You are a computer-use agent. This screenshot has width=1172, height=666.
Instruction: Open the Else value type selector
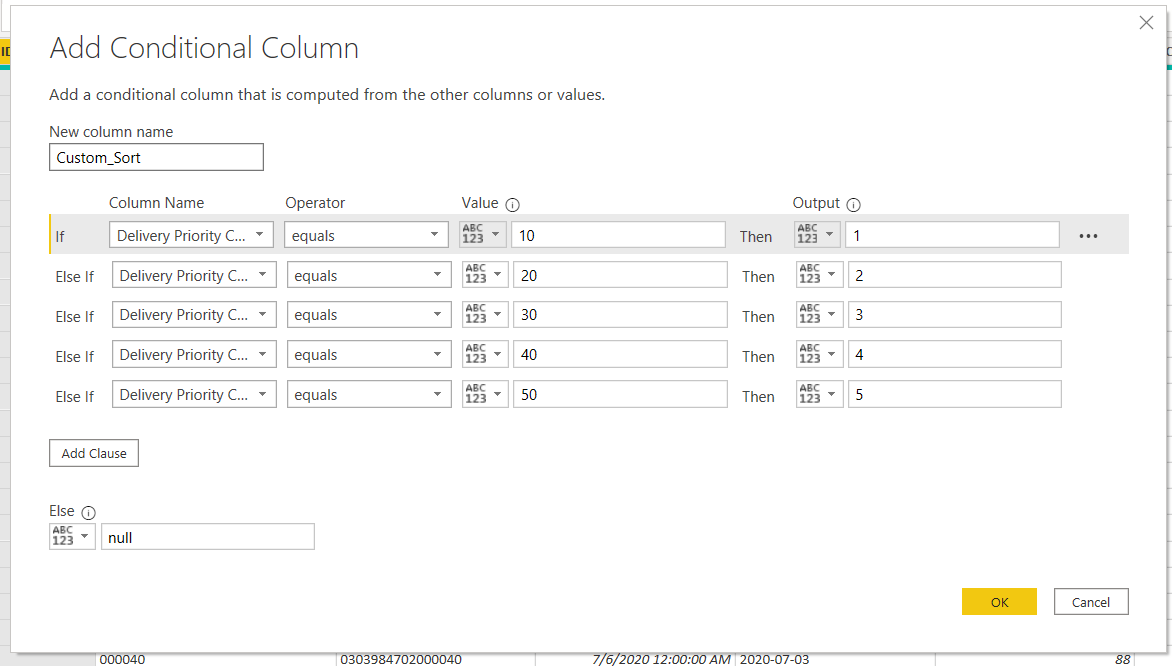(x=73, y=536)
